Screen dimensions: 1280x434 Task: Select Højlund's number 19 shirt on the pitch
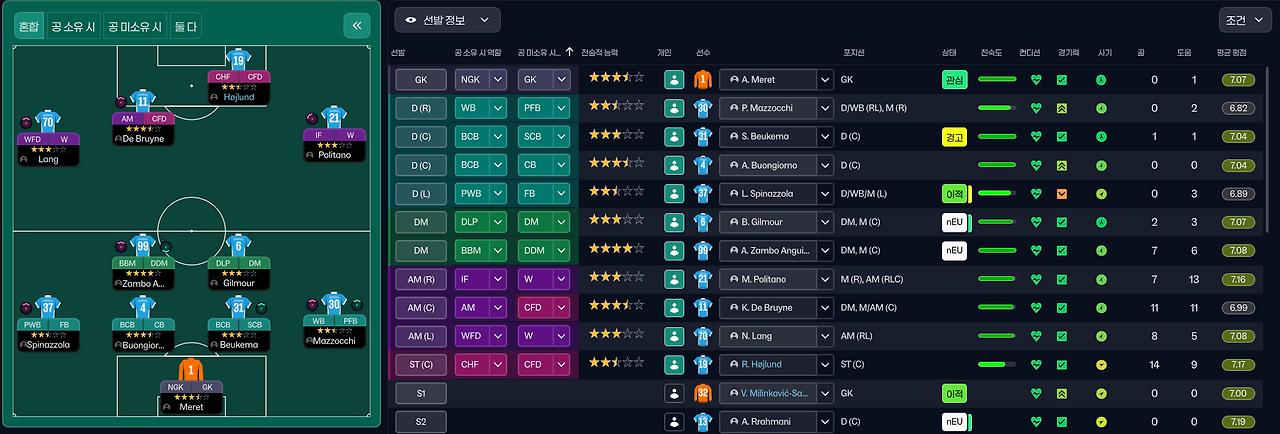[238, 59]
